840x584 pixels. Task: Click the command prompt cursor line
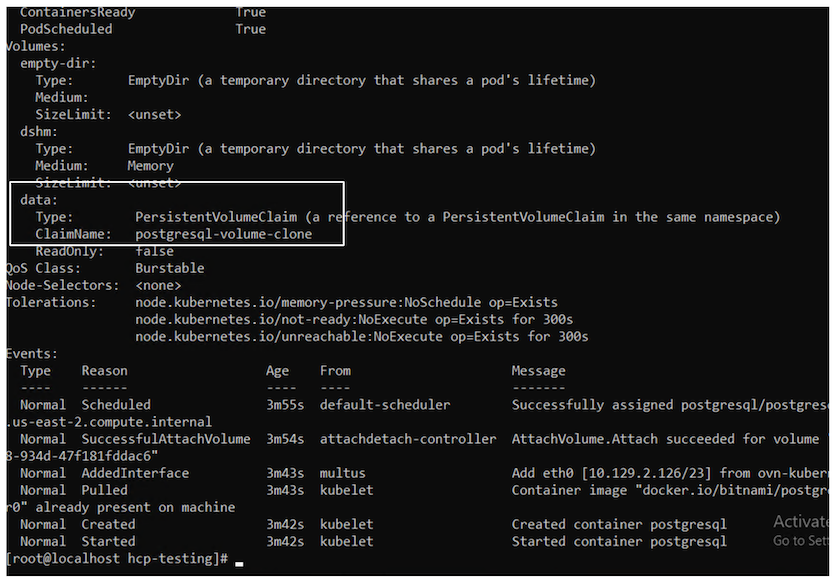click(120, 558)
